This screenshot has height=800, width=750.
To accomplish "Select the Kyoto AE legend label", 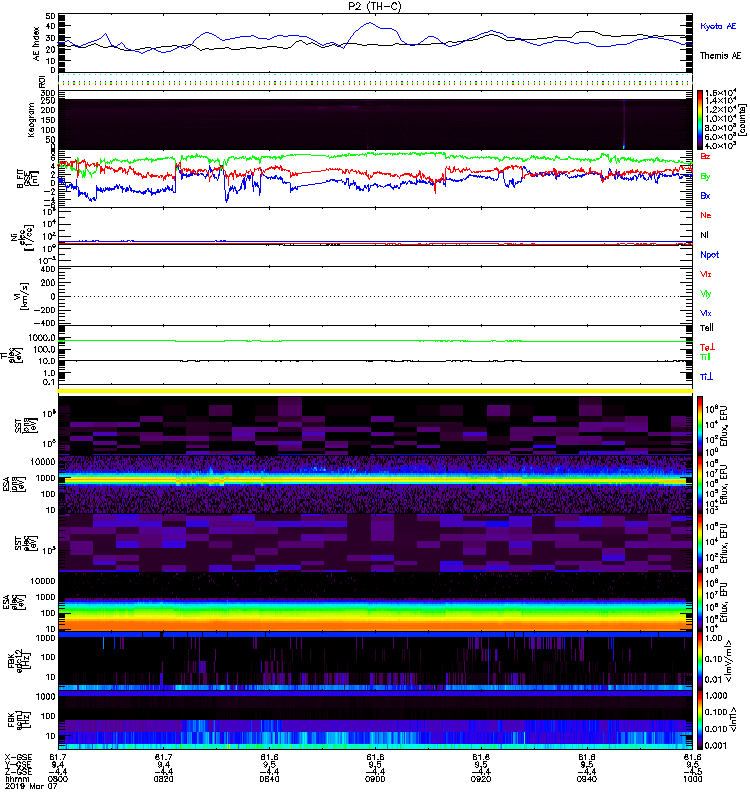I will pos(720,25).
